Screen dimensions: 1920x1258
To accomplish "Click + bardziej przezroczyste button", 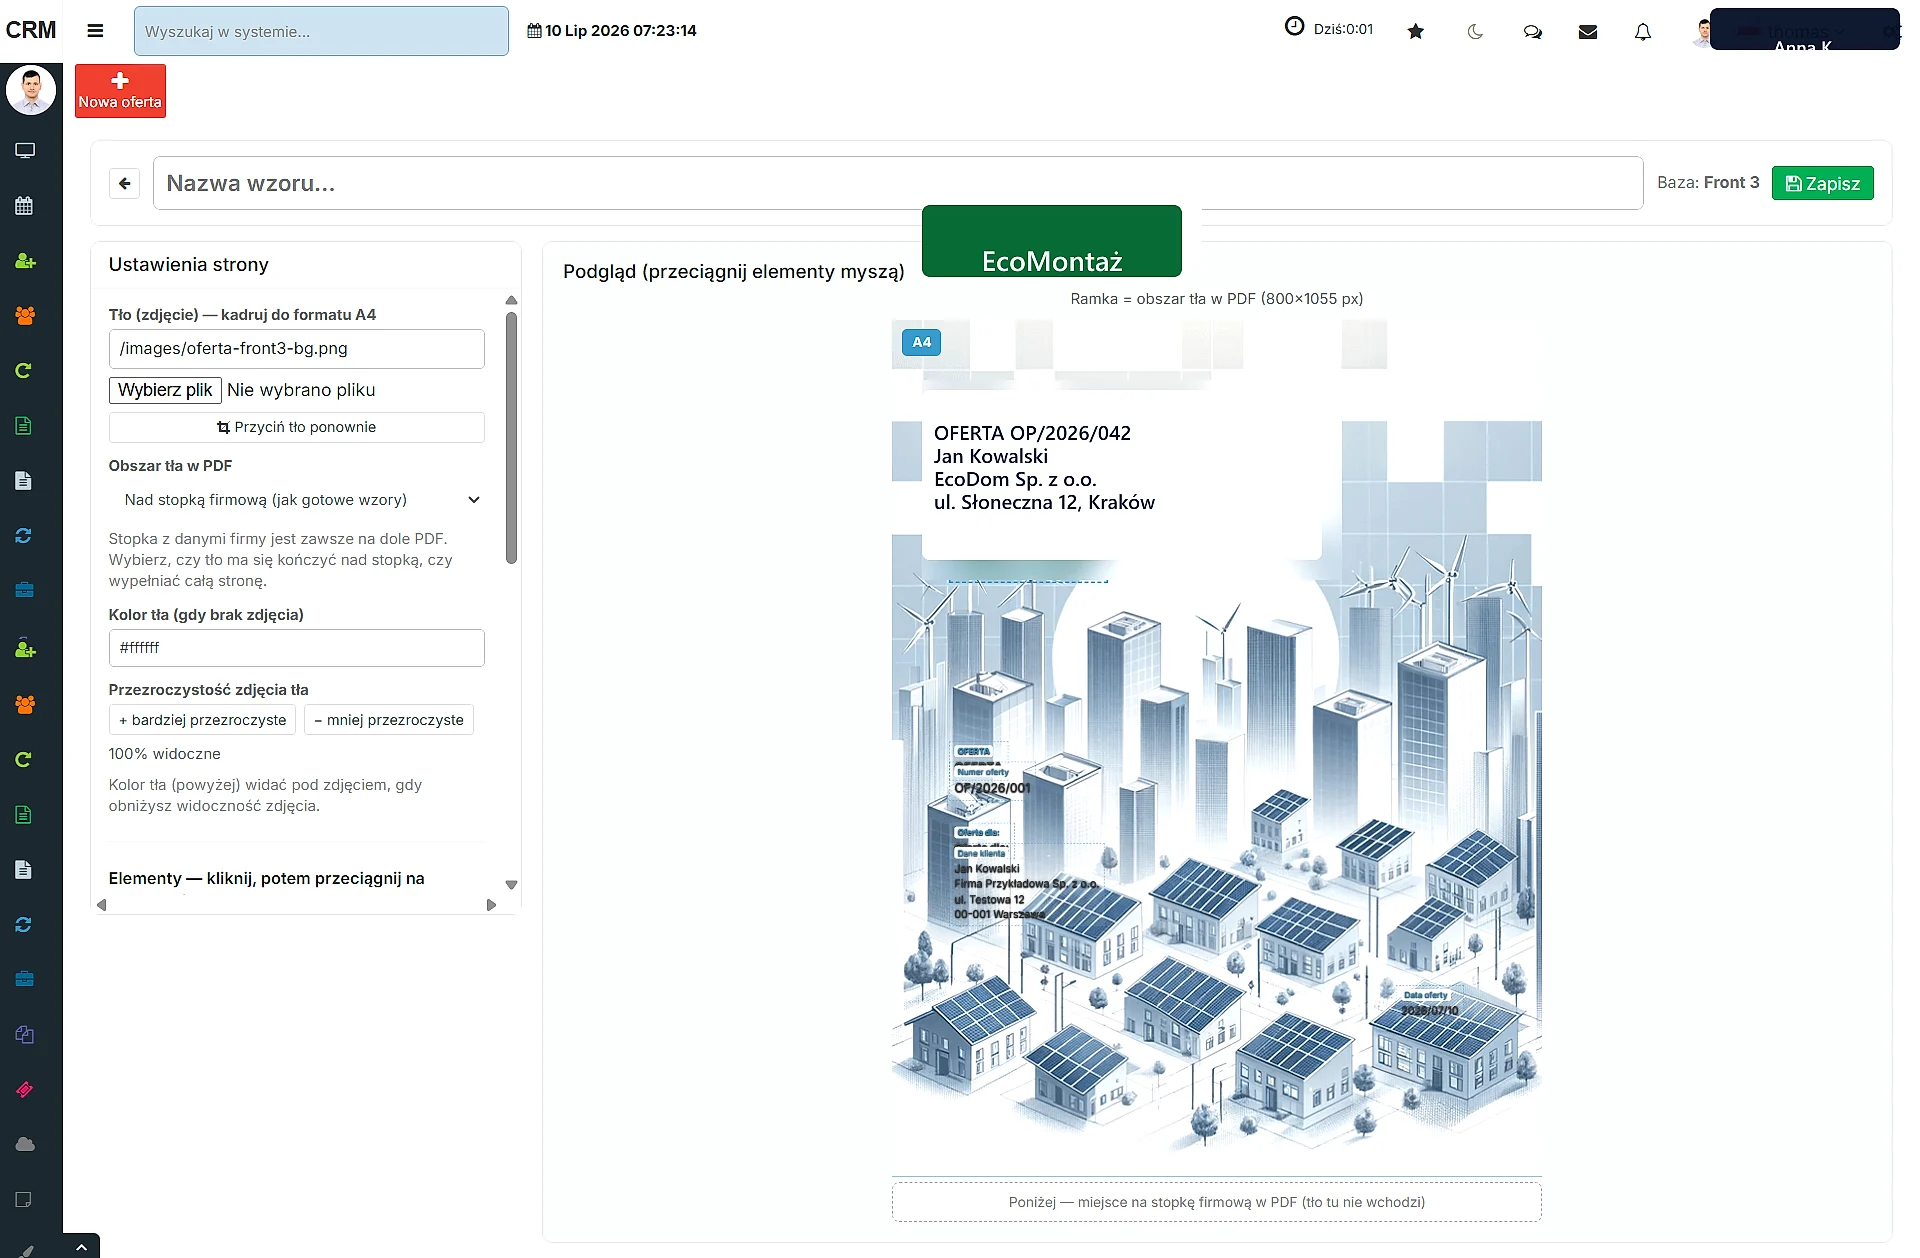I will tap(202, 720).
